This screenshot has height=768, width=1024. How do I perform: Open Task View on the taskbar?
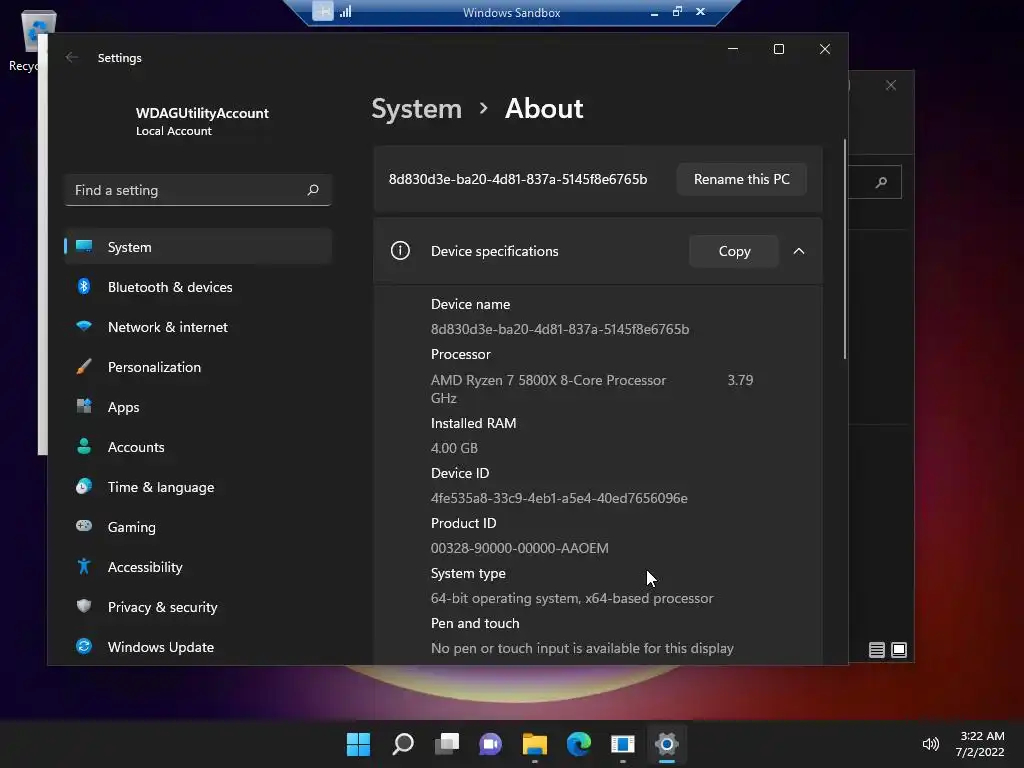tap(447, 744)
